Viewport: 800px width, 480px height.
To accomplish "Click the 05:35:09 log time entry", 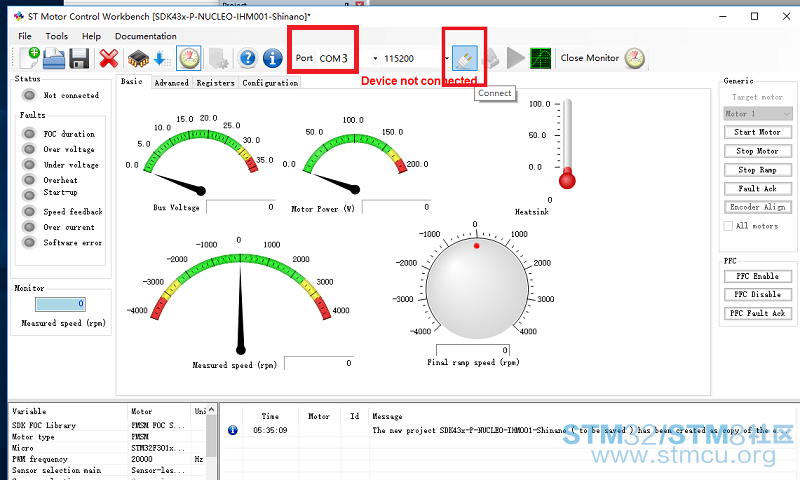I will [x=270, y=430].
